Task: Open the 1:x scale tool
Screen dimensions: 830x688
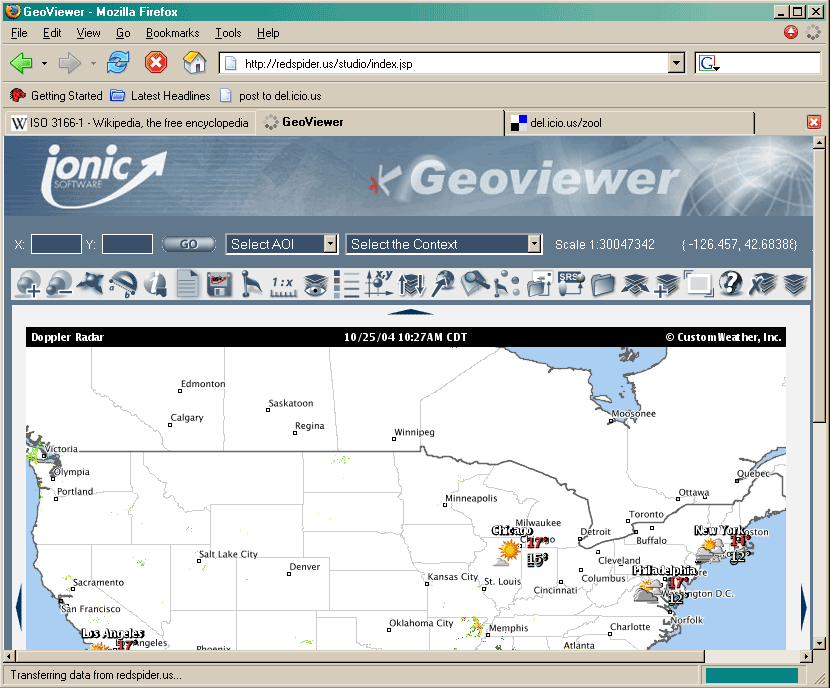Action: [283, 285]
